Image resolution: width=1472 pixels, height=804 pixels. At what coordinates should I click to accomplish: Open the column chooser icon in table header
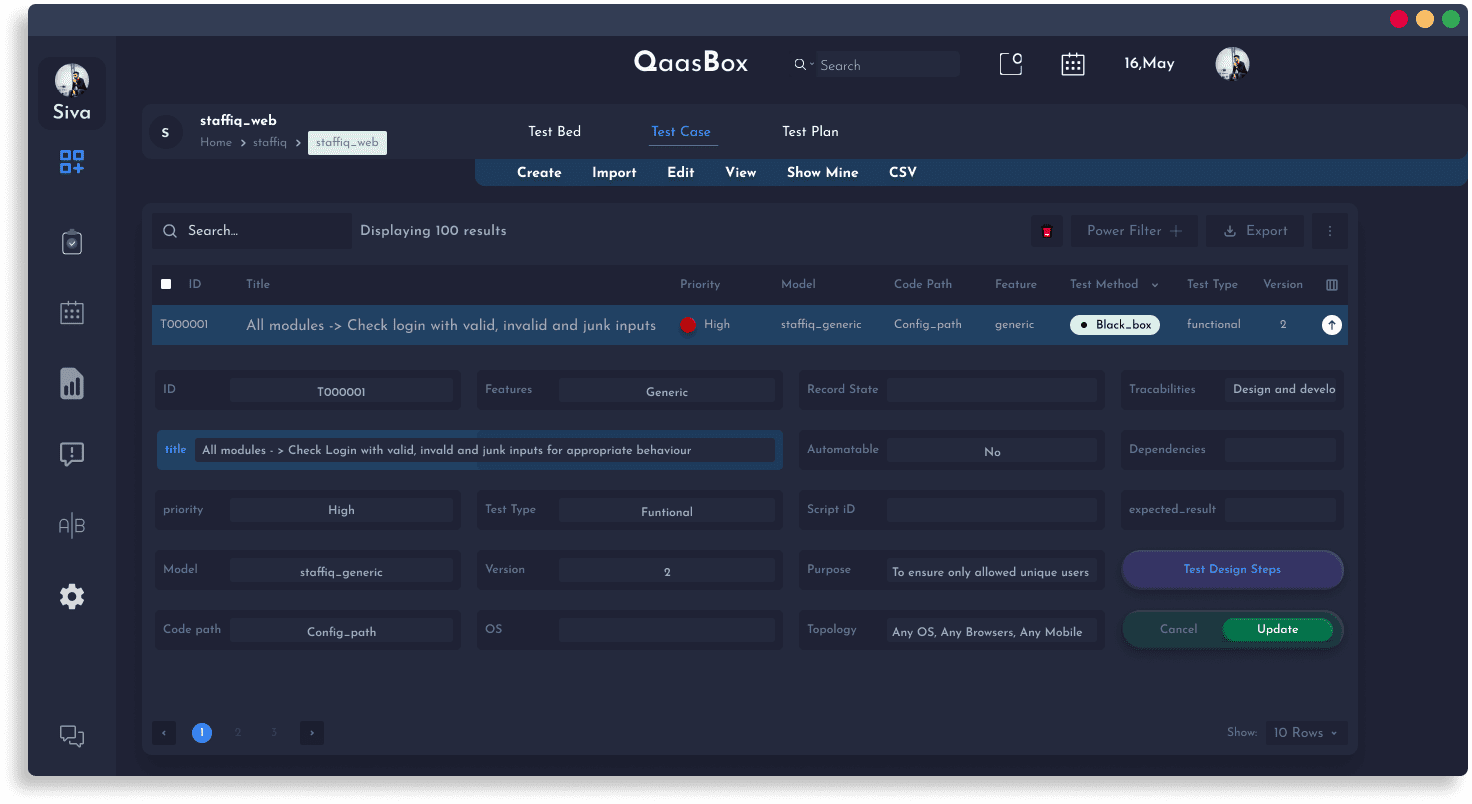click(1332, 285)
